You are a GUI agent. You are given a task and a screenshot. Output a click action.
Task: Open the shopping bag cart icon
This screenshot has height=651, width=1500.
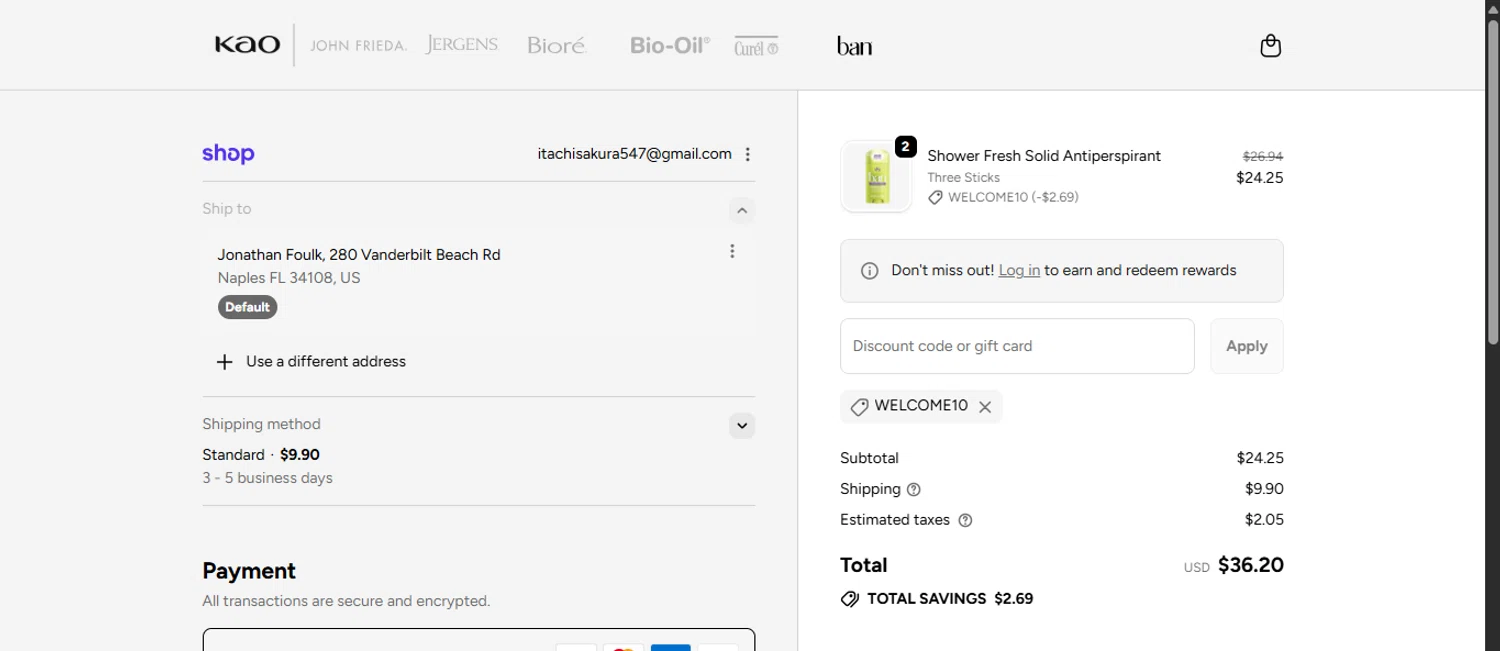[1270, 46]
